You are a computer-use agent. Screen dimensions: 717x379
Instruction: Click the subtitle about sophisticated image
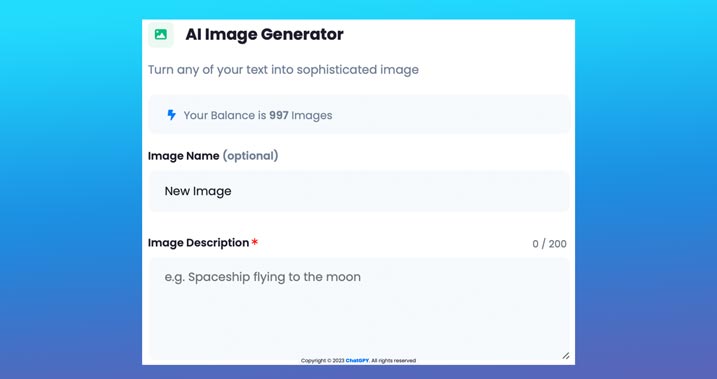pos(283,70)
